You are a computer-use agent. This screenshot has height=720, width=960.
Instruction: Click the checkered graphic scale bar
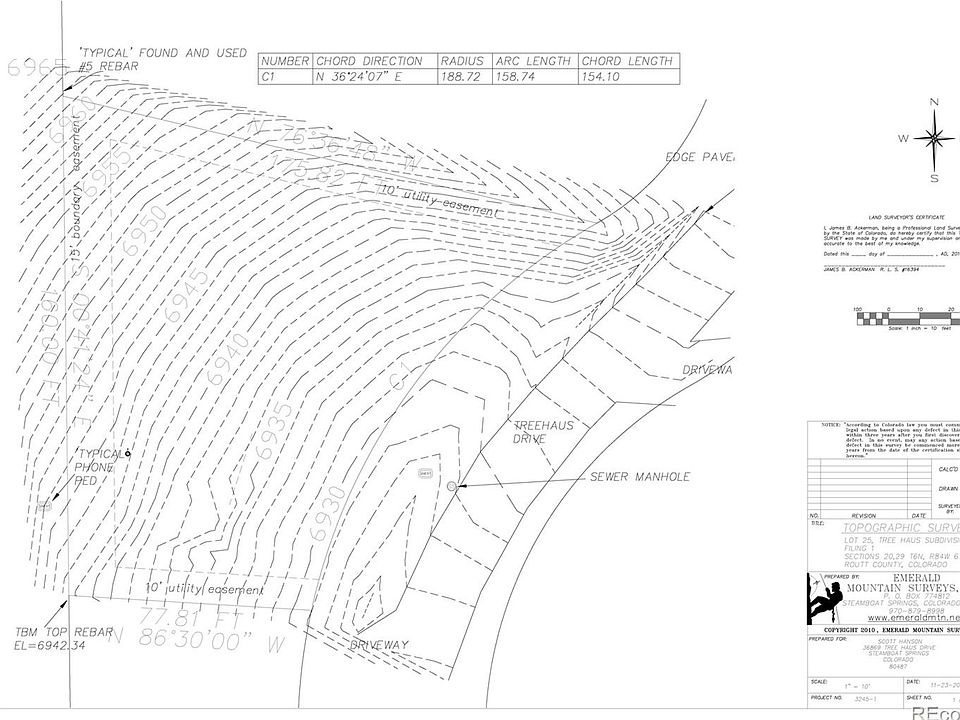(x=909, y=317)
